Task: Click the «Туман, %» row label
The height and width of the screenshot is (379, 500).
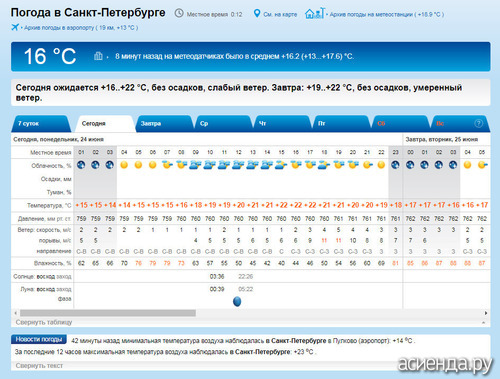Action: 59,192
